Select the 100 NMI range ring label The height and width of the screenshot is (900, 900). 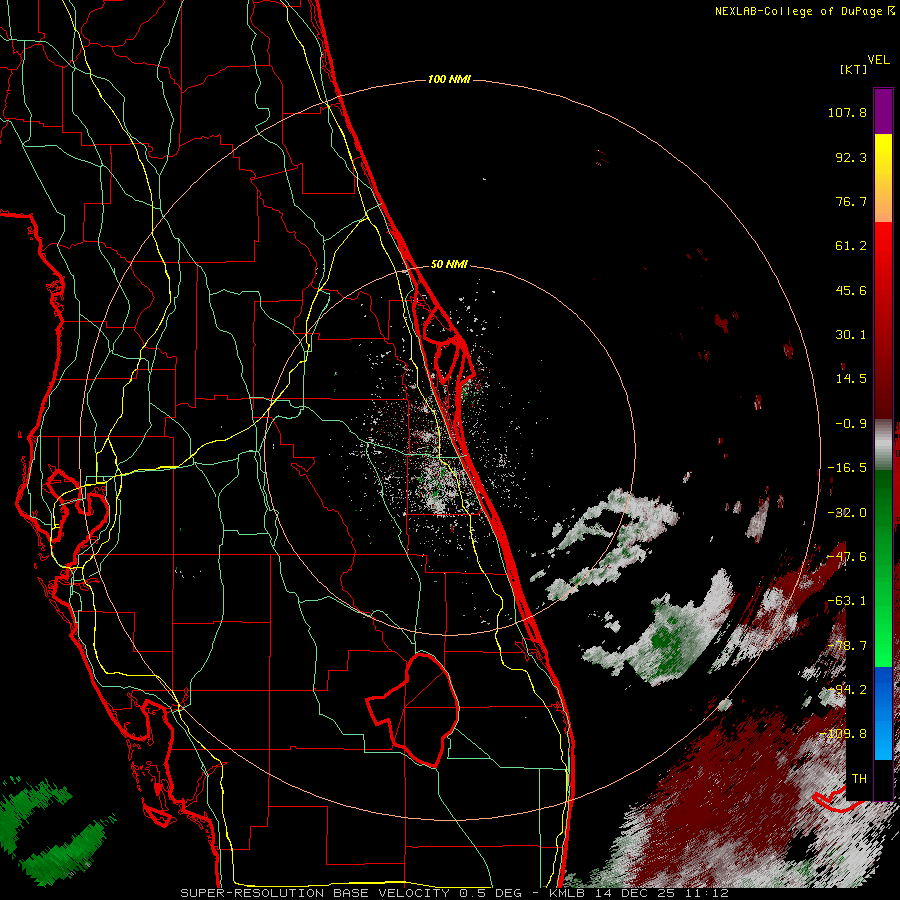449,79
